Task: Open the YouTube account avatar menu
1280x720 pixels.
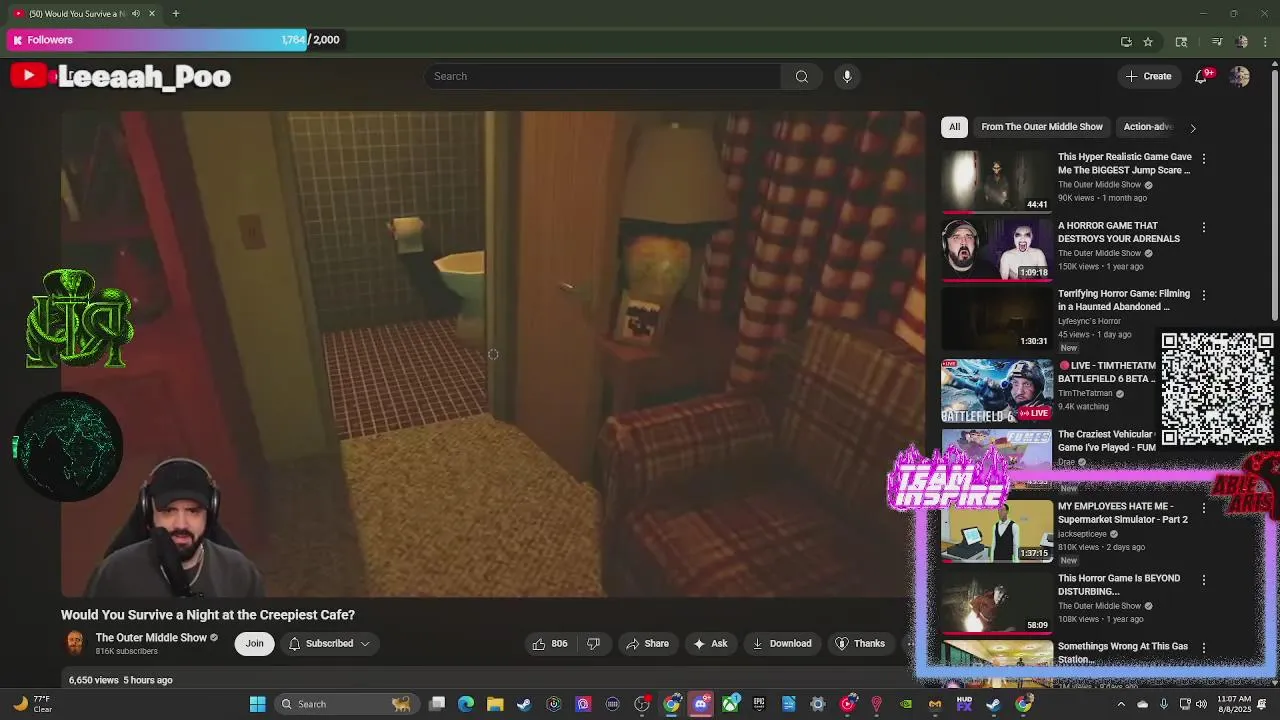Action: coord(1239,77)
